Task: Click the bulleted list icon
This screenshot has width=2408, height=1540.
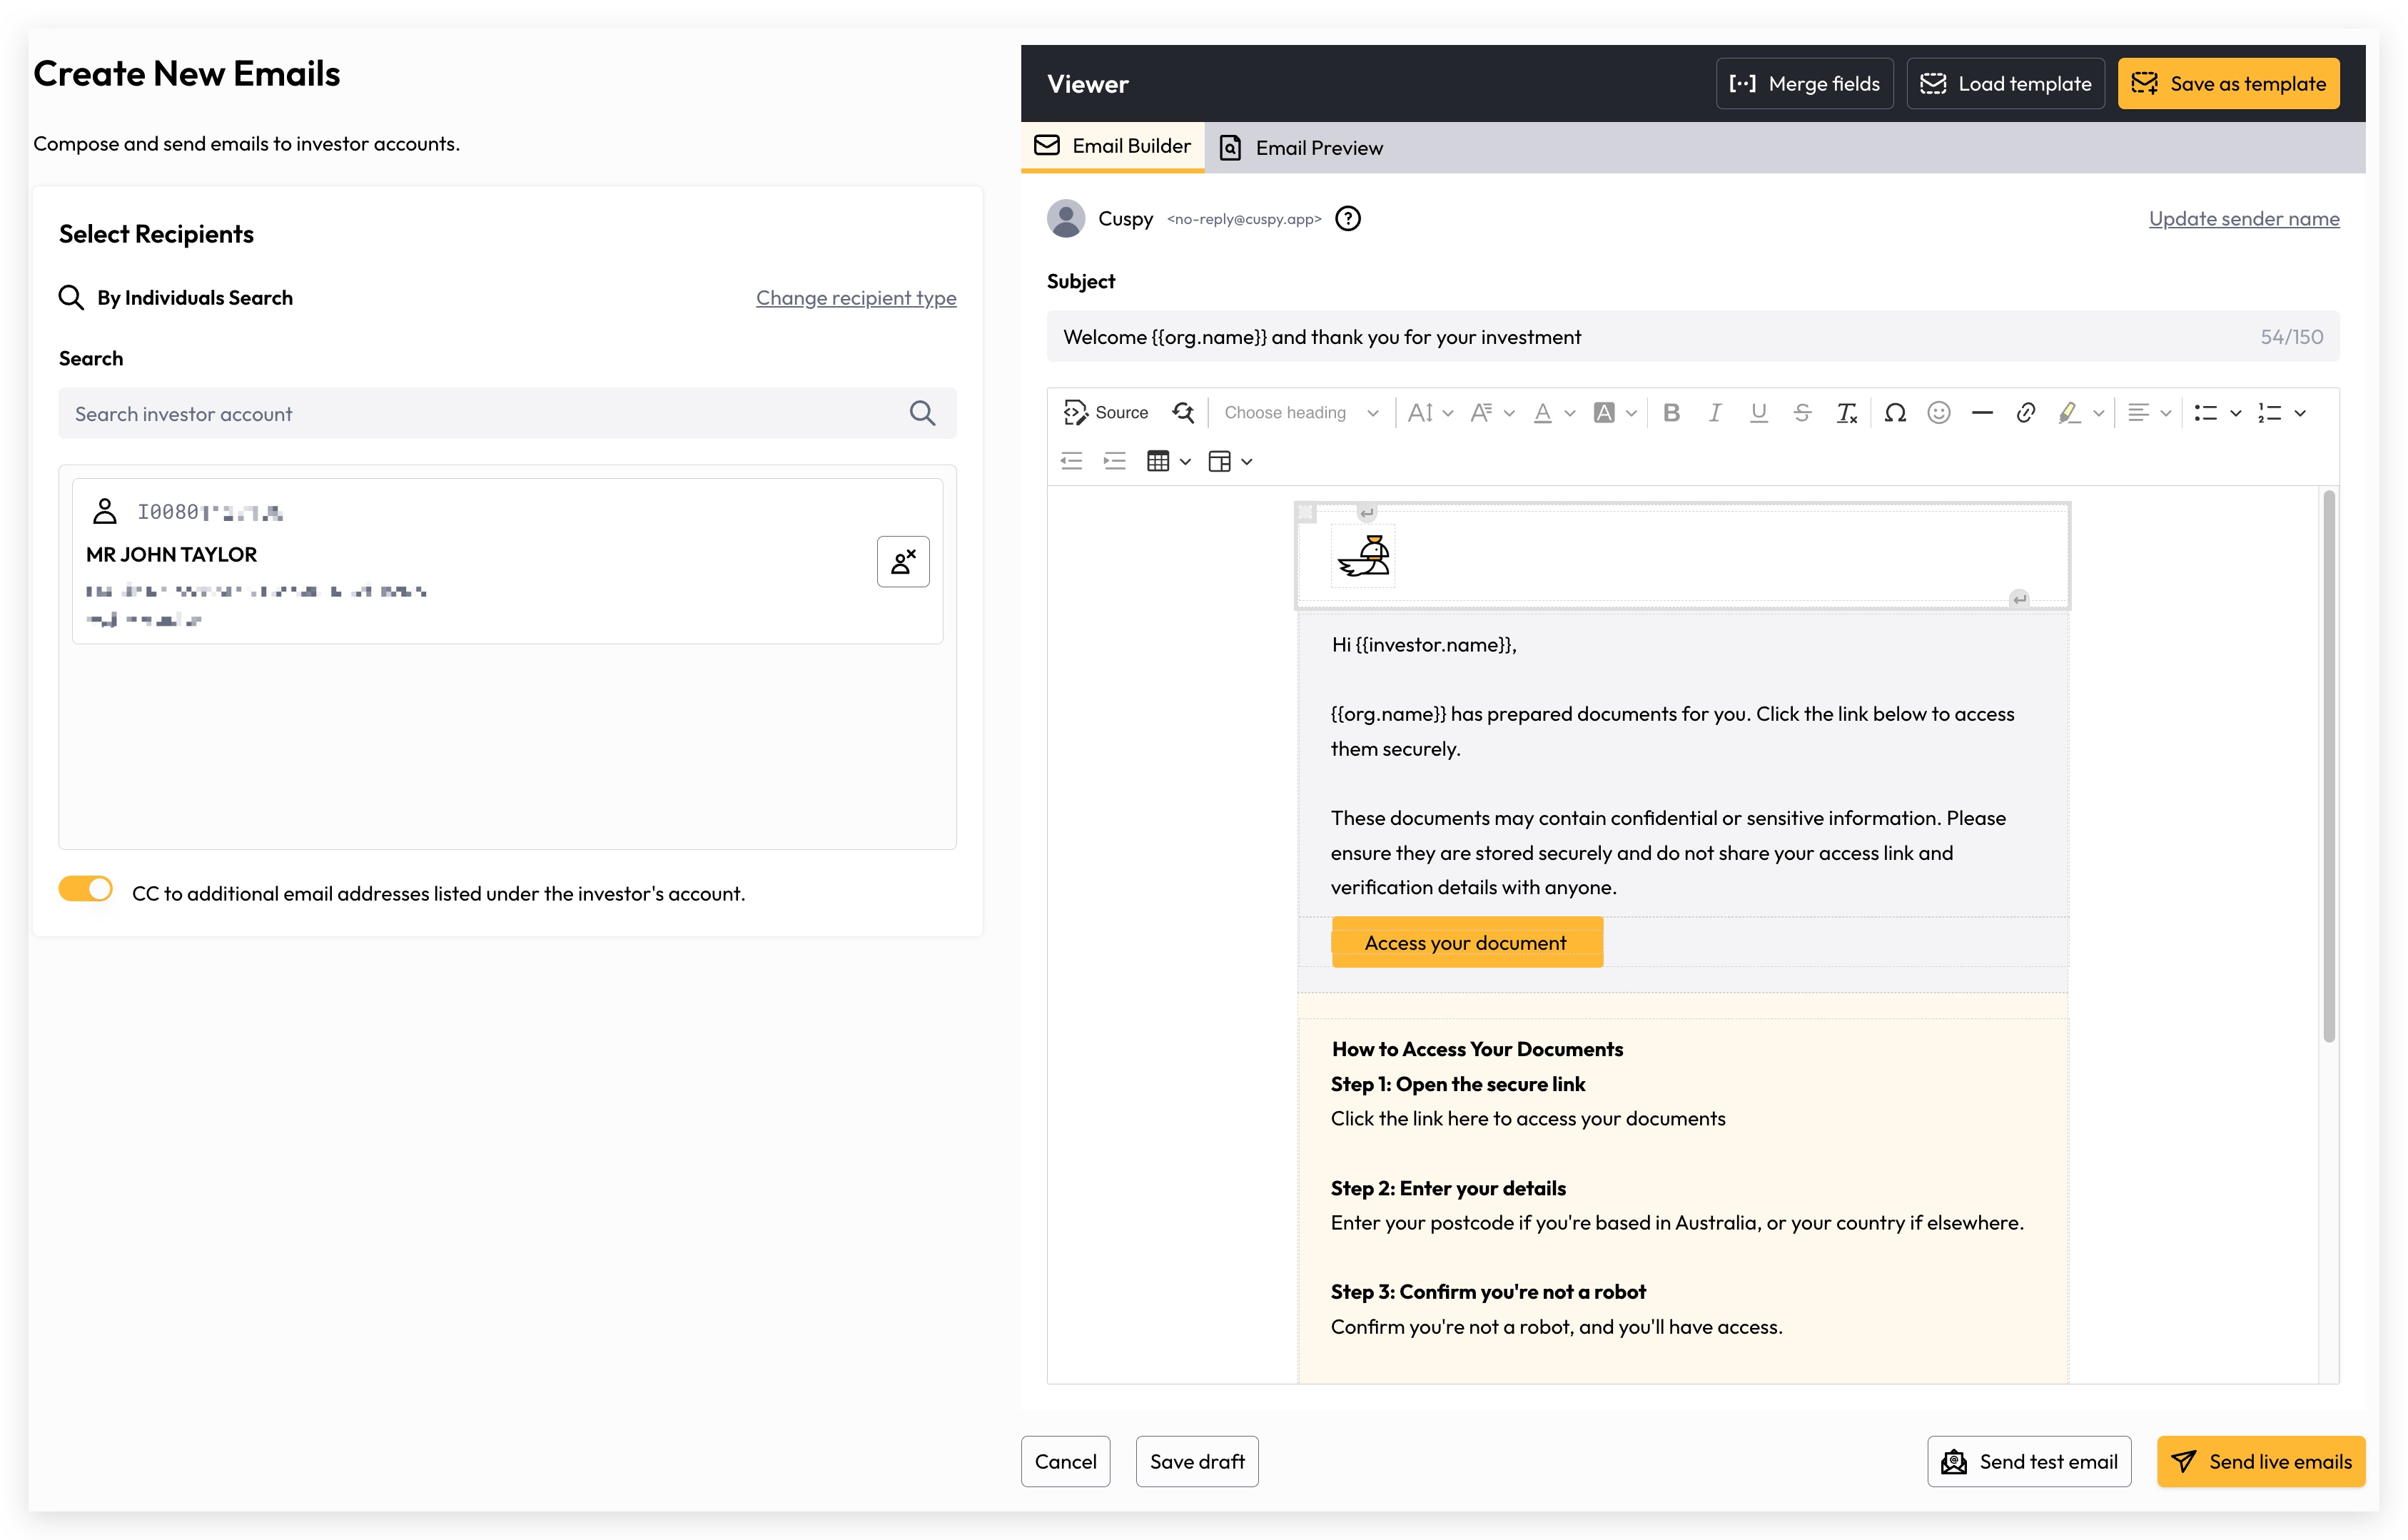Action: tap(2206, 412)
